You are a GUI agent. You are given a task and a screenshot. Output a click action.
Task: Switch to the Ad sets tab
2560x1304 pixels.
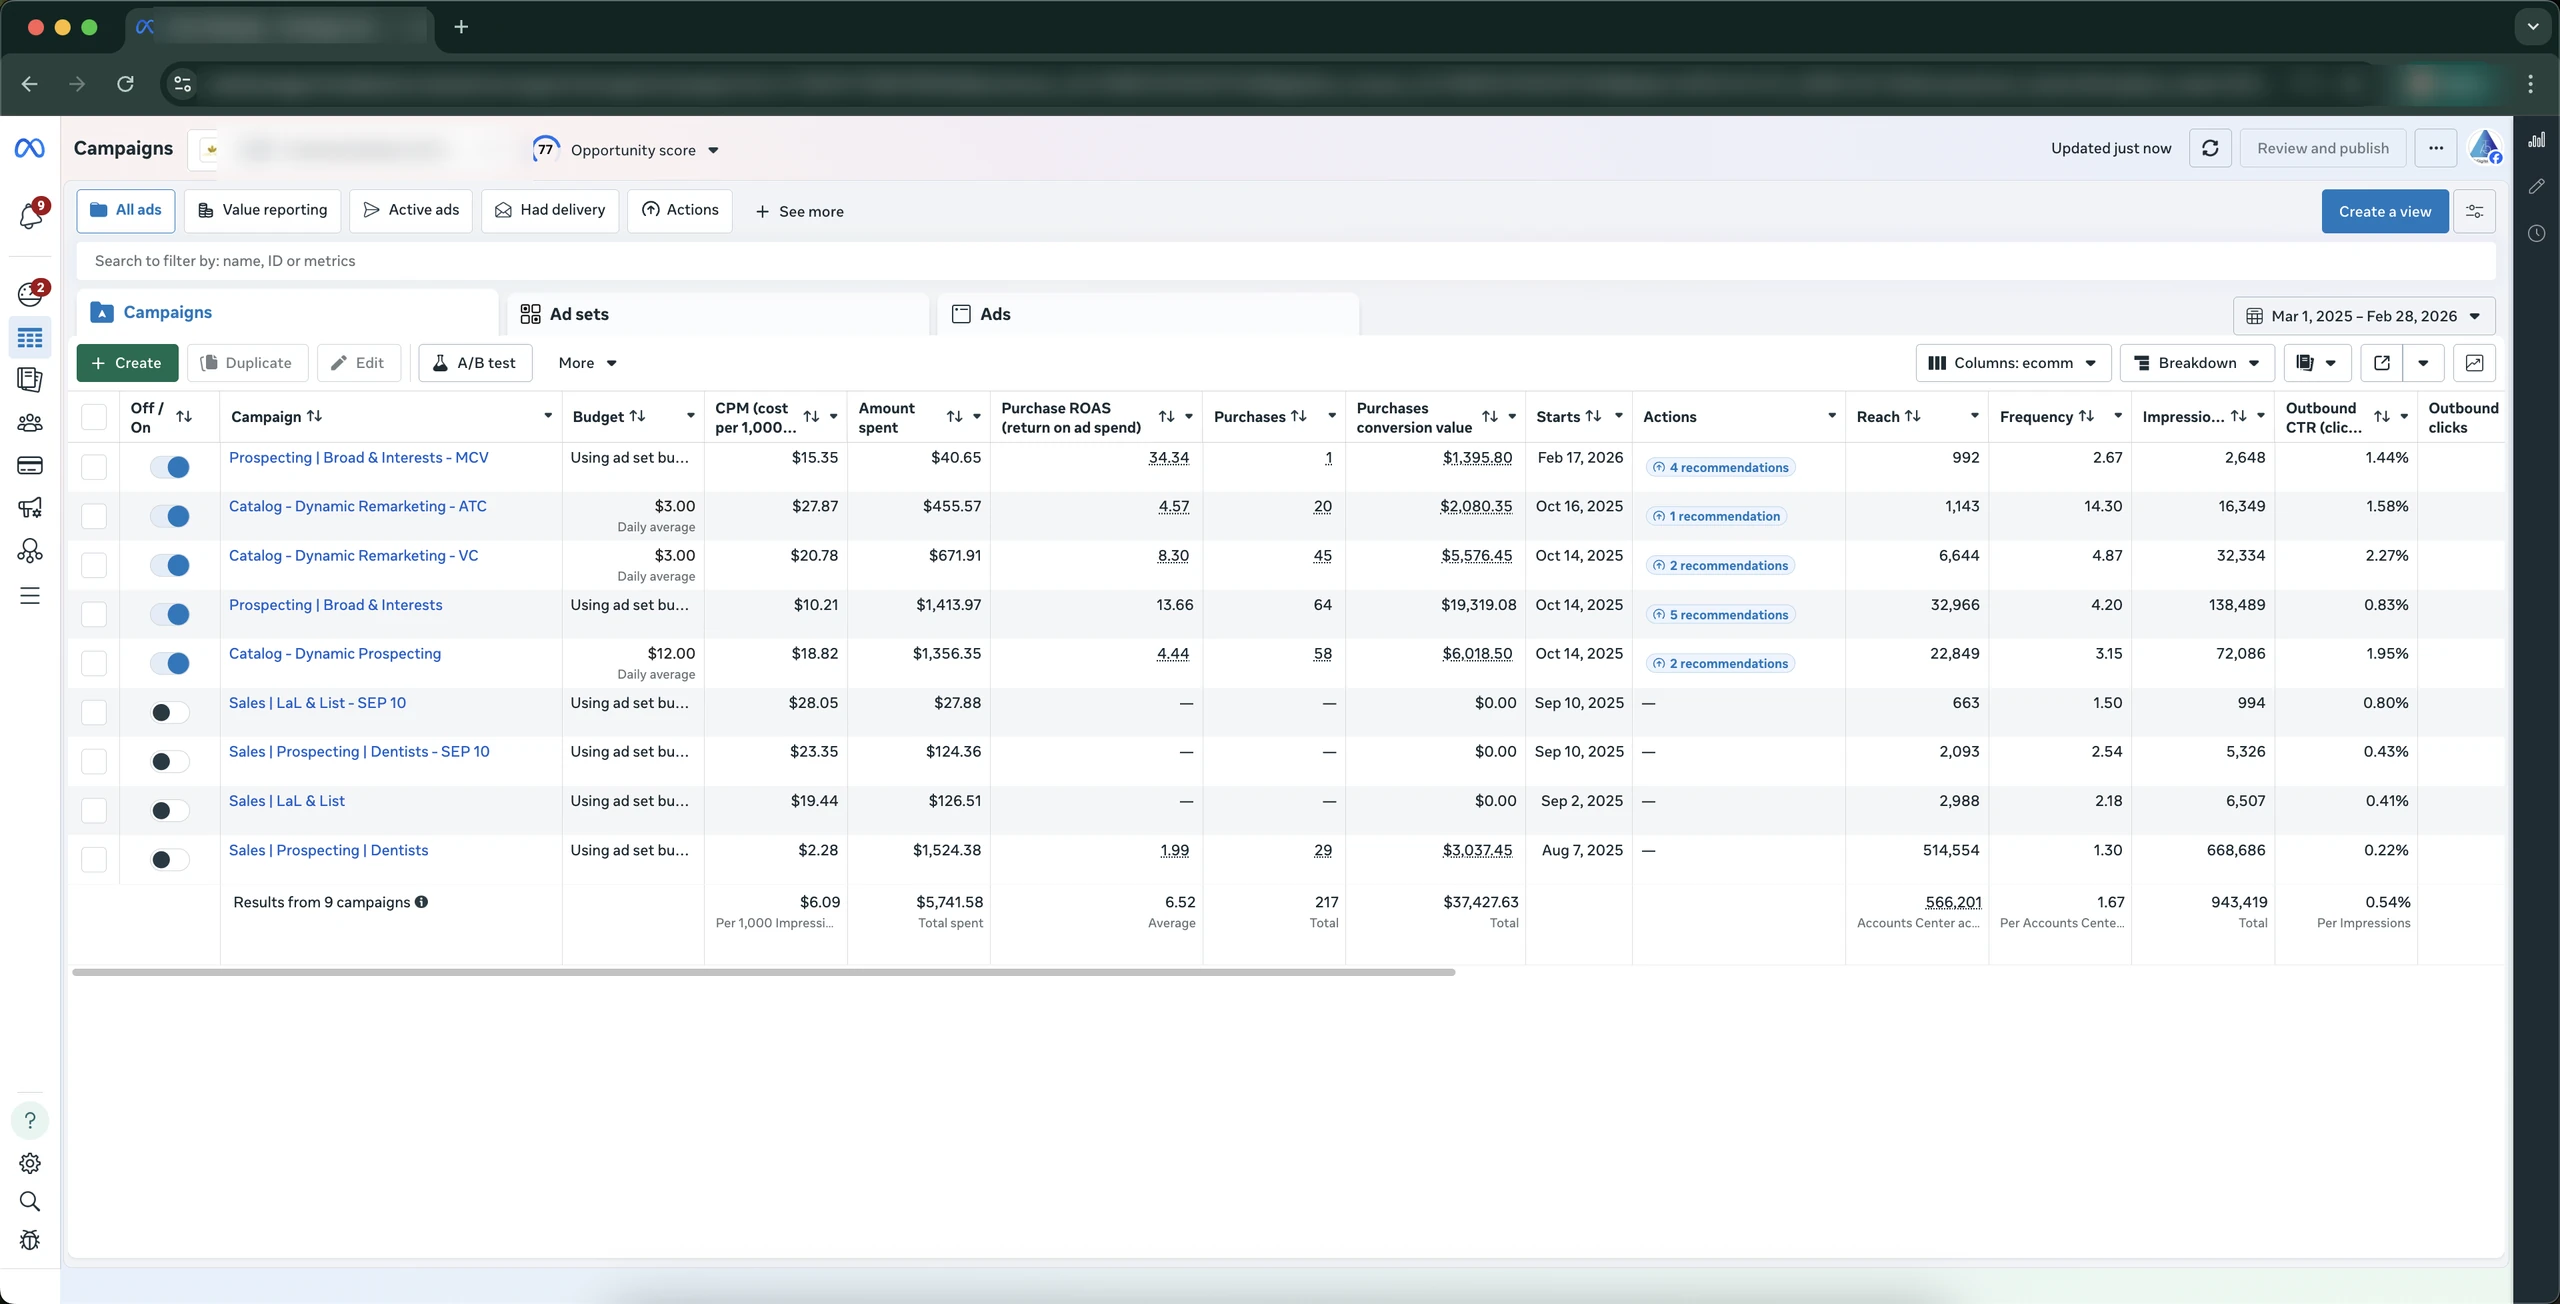(x=718, y=314)
